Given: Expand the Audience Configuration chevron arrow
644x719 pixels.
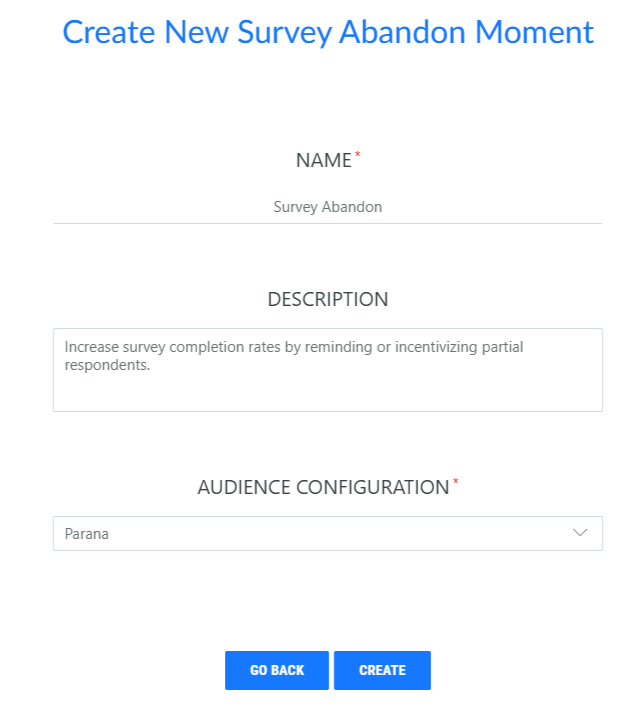Looking at the screenshot, I should (580, 533).
